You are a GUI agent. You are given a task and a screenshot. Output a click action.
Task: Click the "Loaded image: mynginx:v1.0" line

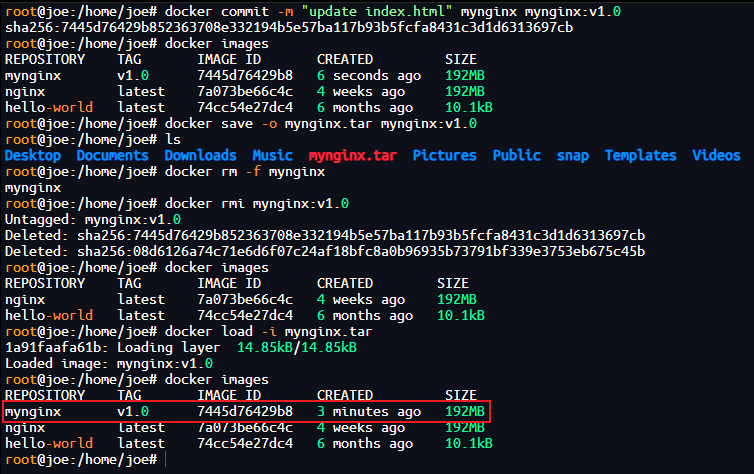tap(108, 363)
